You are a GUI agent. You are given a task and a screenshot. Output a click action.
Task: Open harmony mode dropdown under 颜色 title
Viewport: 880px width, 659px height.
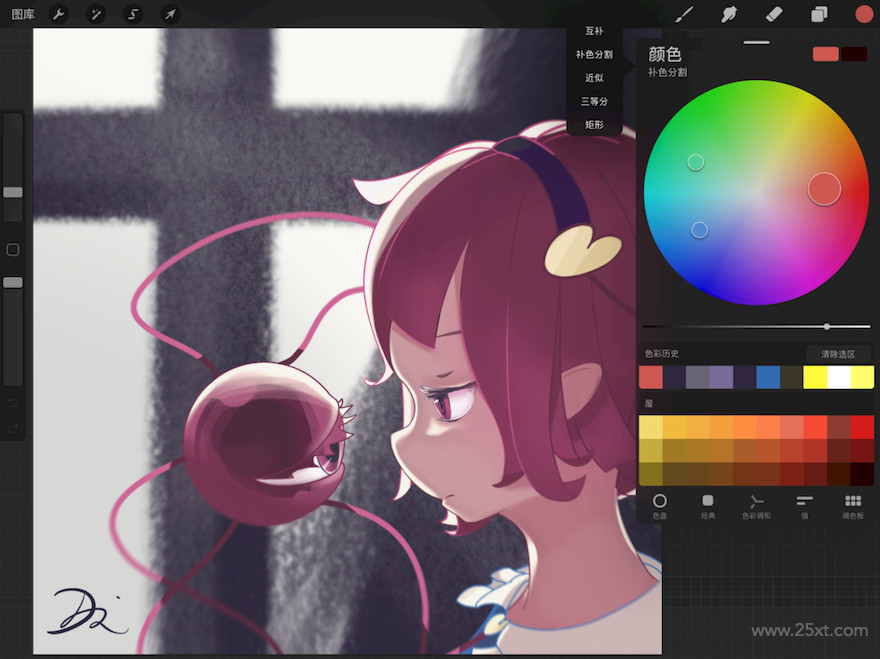point(667,72)
